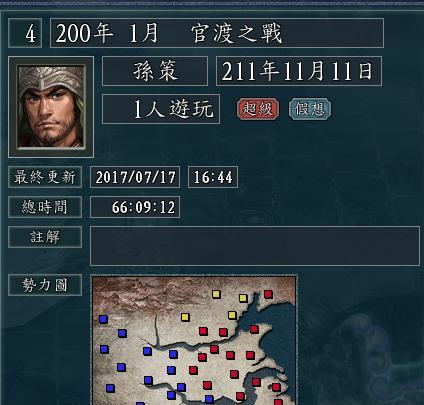
Task: Click the 總時間 label
Action: click(x=45, y=207)
